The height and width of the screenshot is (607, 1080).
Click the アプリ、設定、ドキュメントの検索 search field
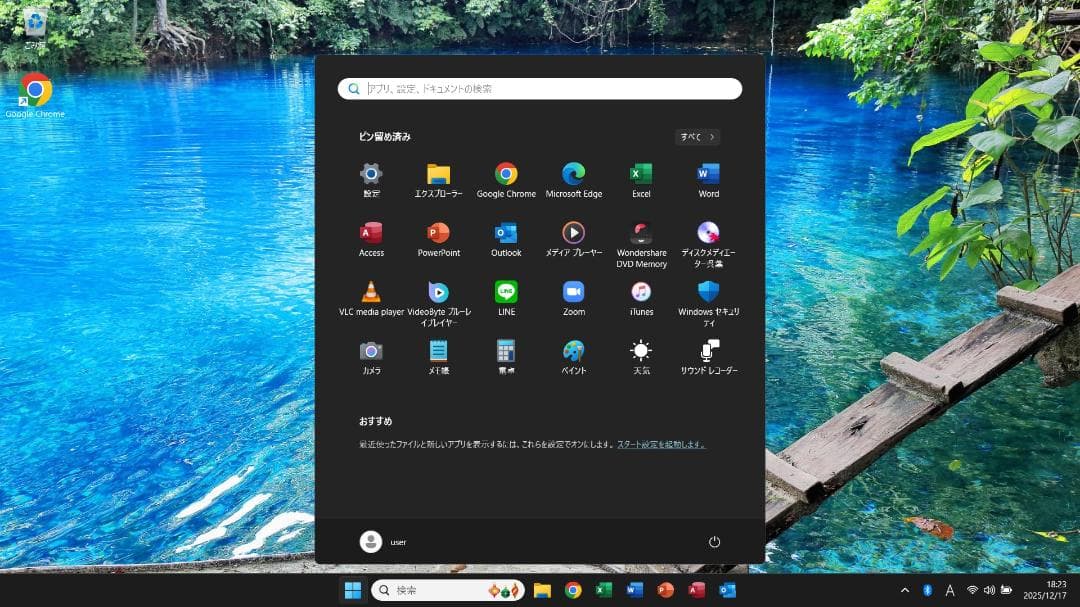pos(539,88)
